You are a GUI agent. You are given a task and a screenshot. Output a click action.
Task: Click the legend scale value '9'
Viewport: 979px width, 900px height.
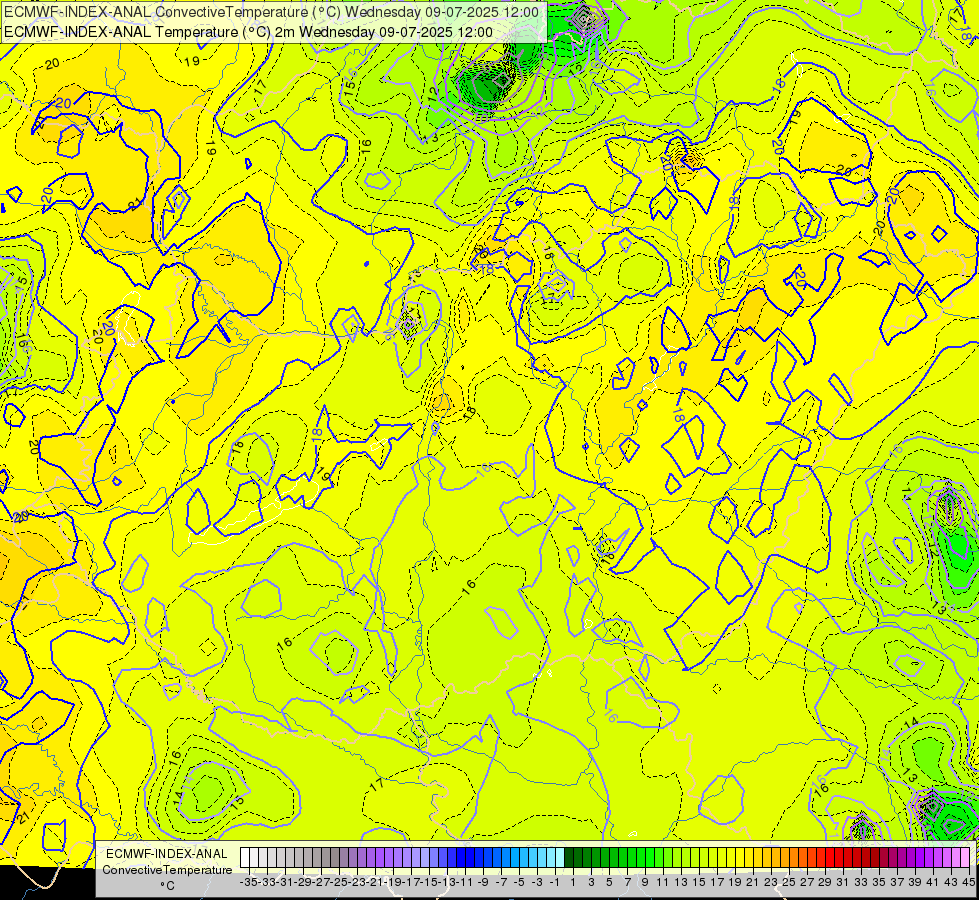tap(645, 882)
